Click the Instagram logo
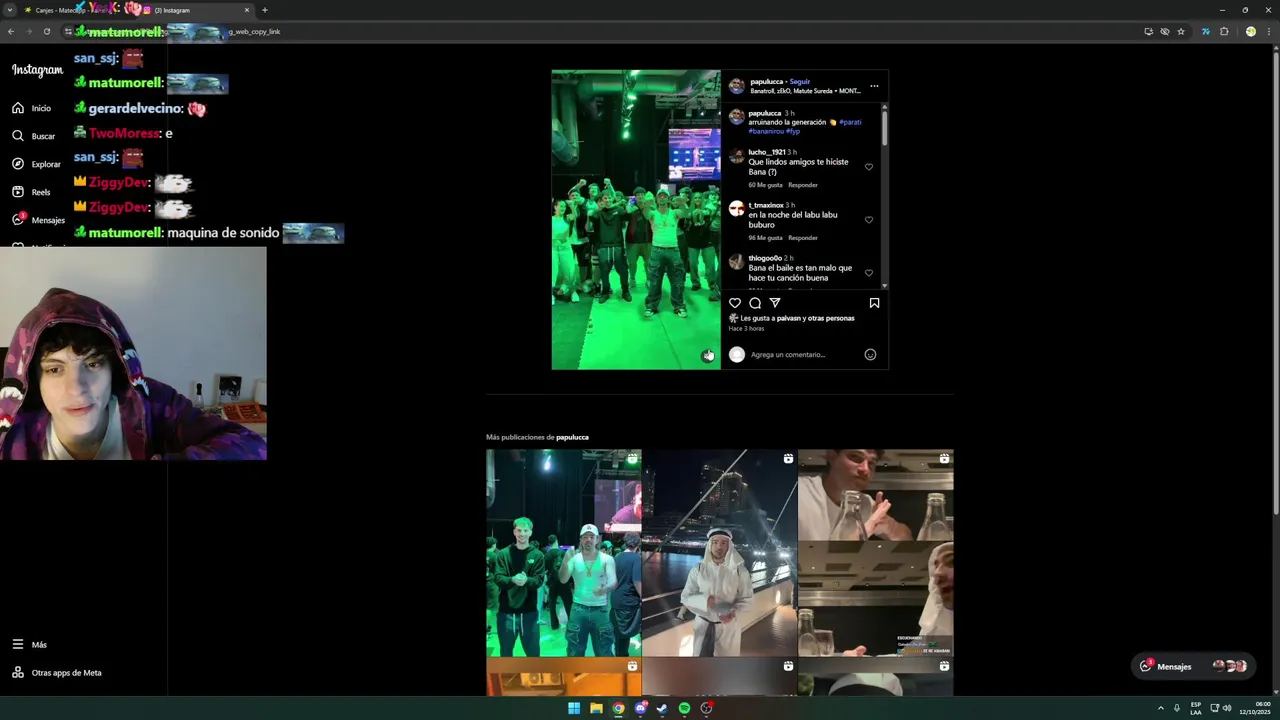Screen dimensions: 1280x720 [37, 70]
